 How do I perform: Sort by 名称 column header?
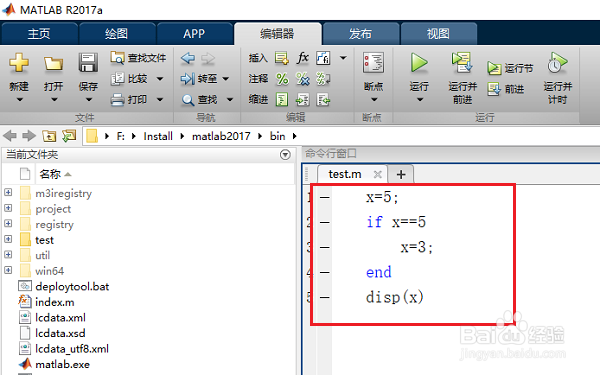[x=50, y=174]
